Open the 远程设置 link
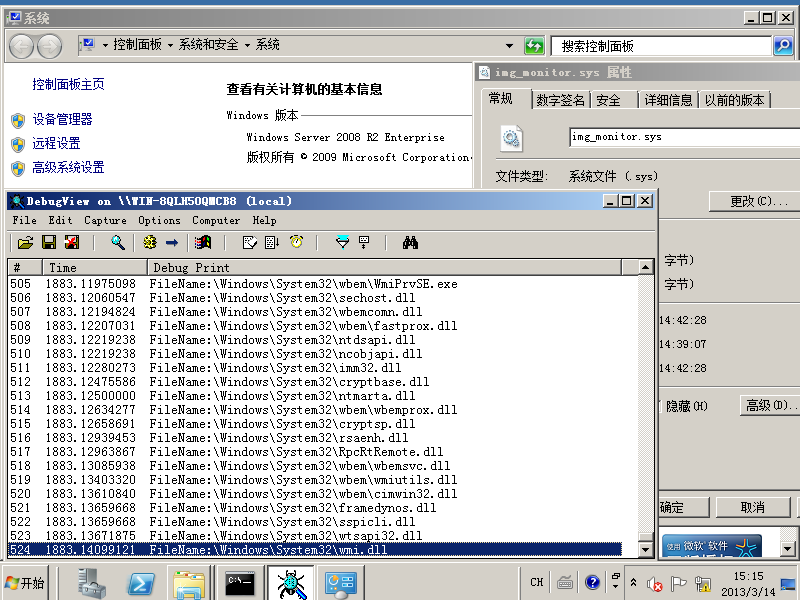Screen dimensions: 800x600 click(56, 143)
